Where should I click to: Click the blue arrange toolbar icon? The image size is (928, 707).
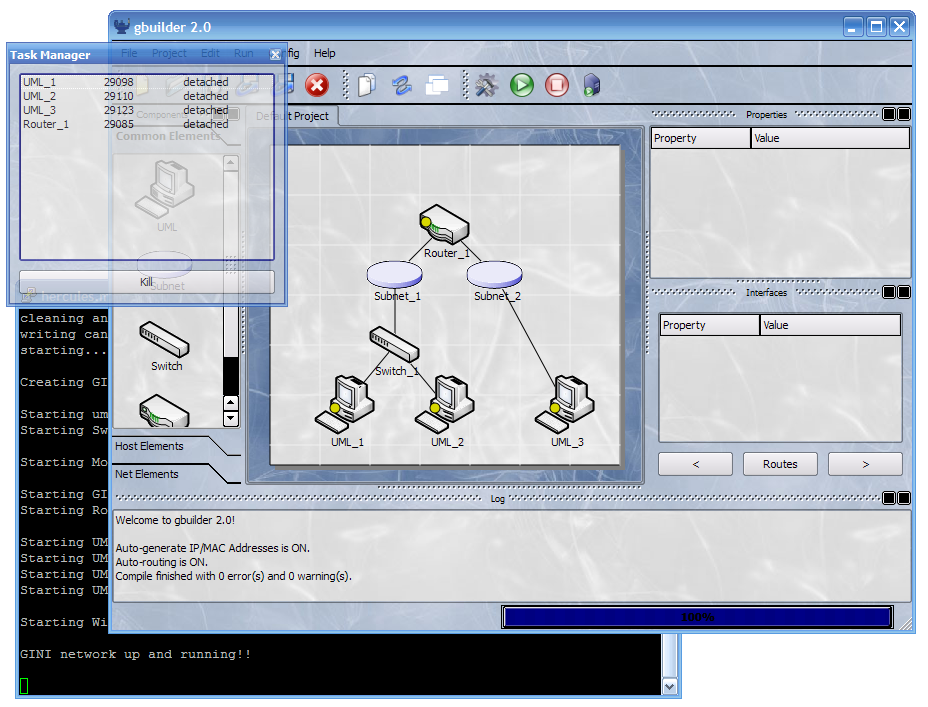tap(402, 86)
